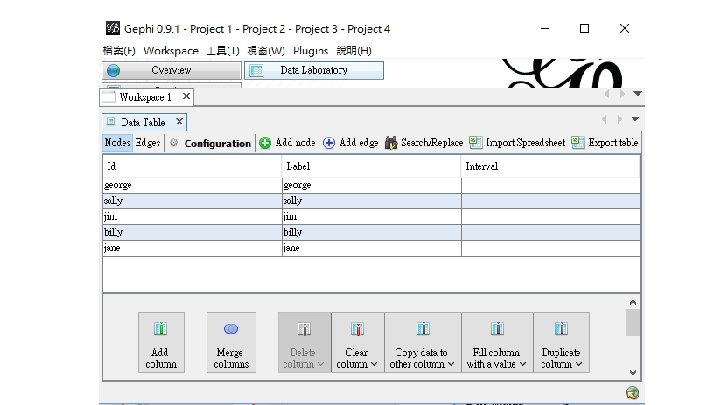Viewport: 720px width, 405px height.
Task: Click the Fill column with a value icon
Action: 497,329
